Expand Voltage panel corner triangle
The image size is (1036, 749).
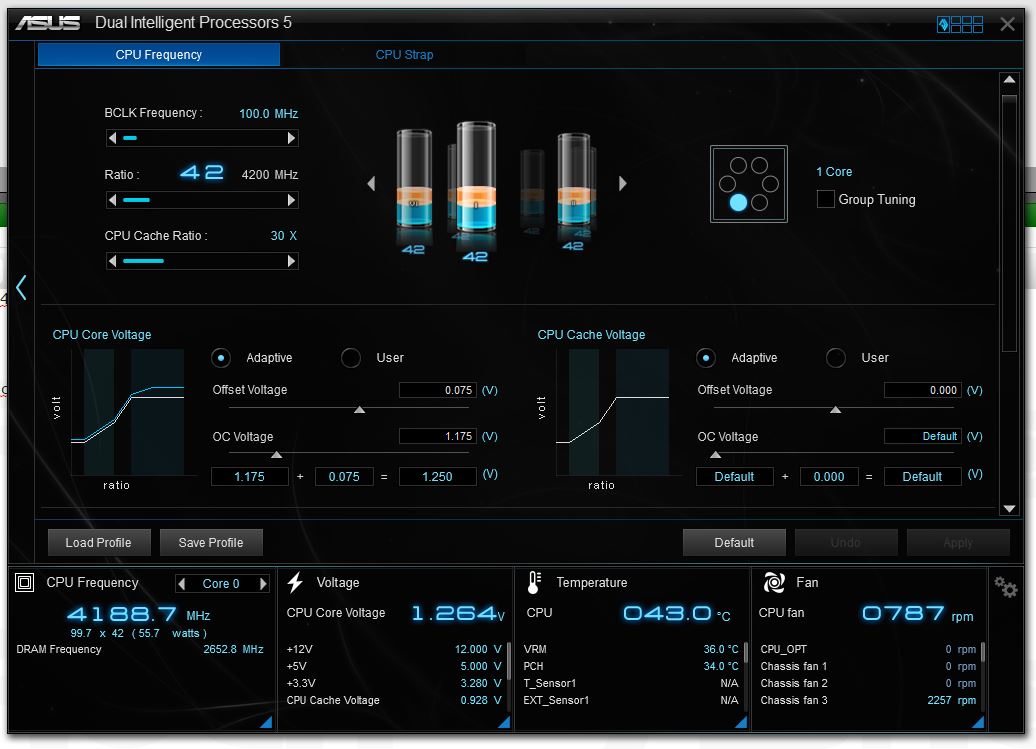[504, 722]
